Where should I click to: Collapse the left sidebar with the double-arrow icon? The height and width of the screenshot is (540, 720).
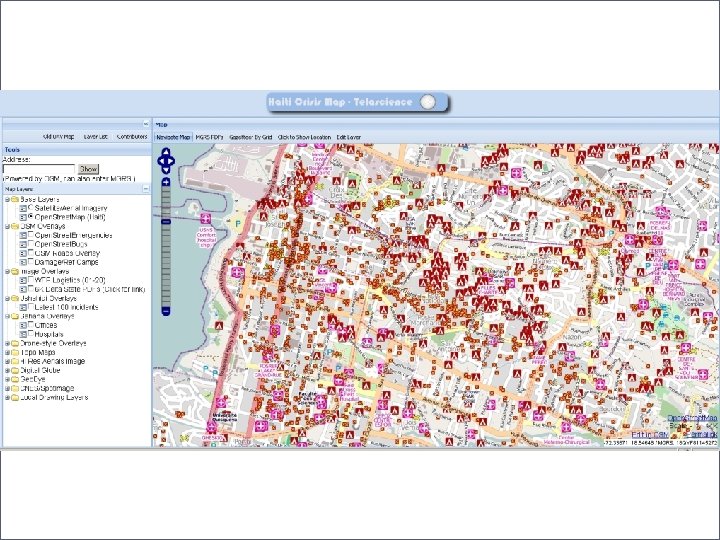(146, 124)
